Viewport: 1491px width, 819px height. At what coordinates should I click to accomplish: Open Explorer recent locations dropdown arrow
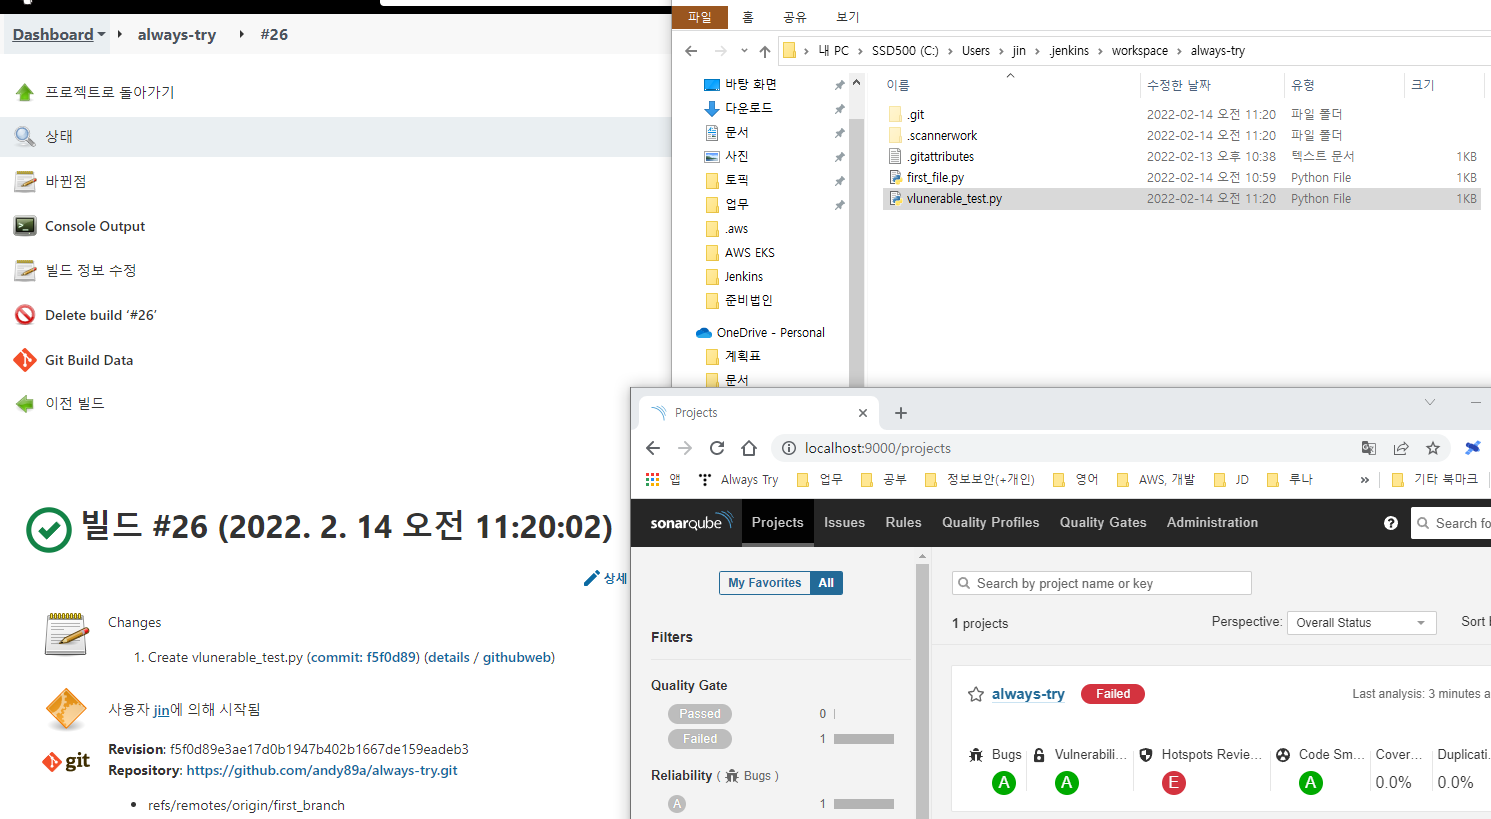(744, 51)
